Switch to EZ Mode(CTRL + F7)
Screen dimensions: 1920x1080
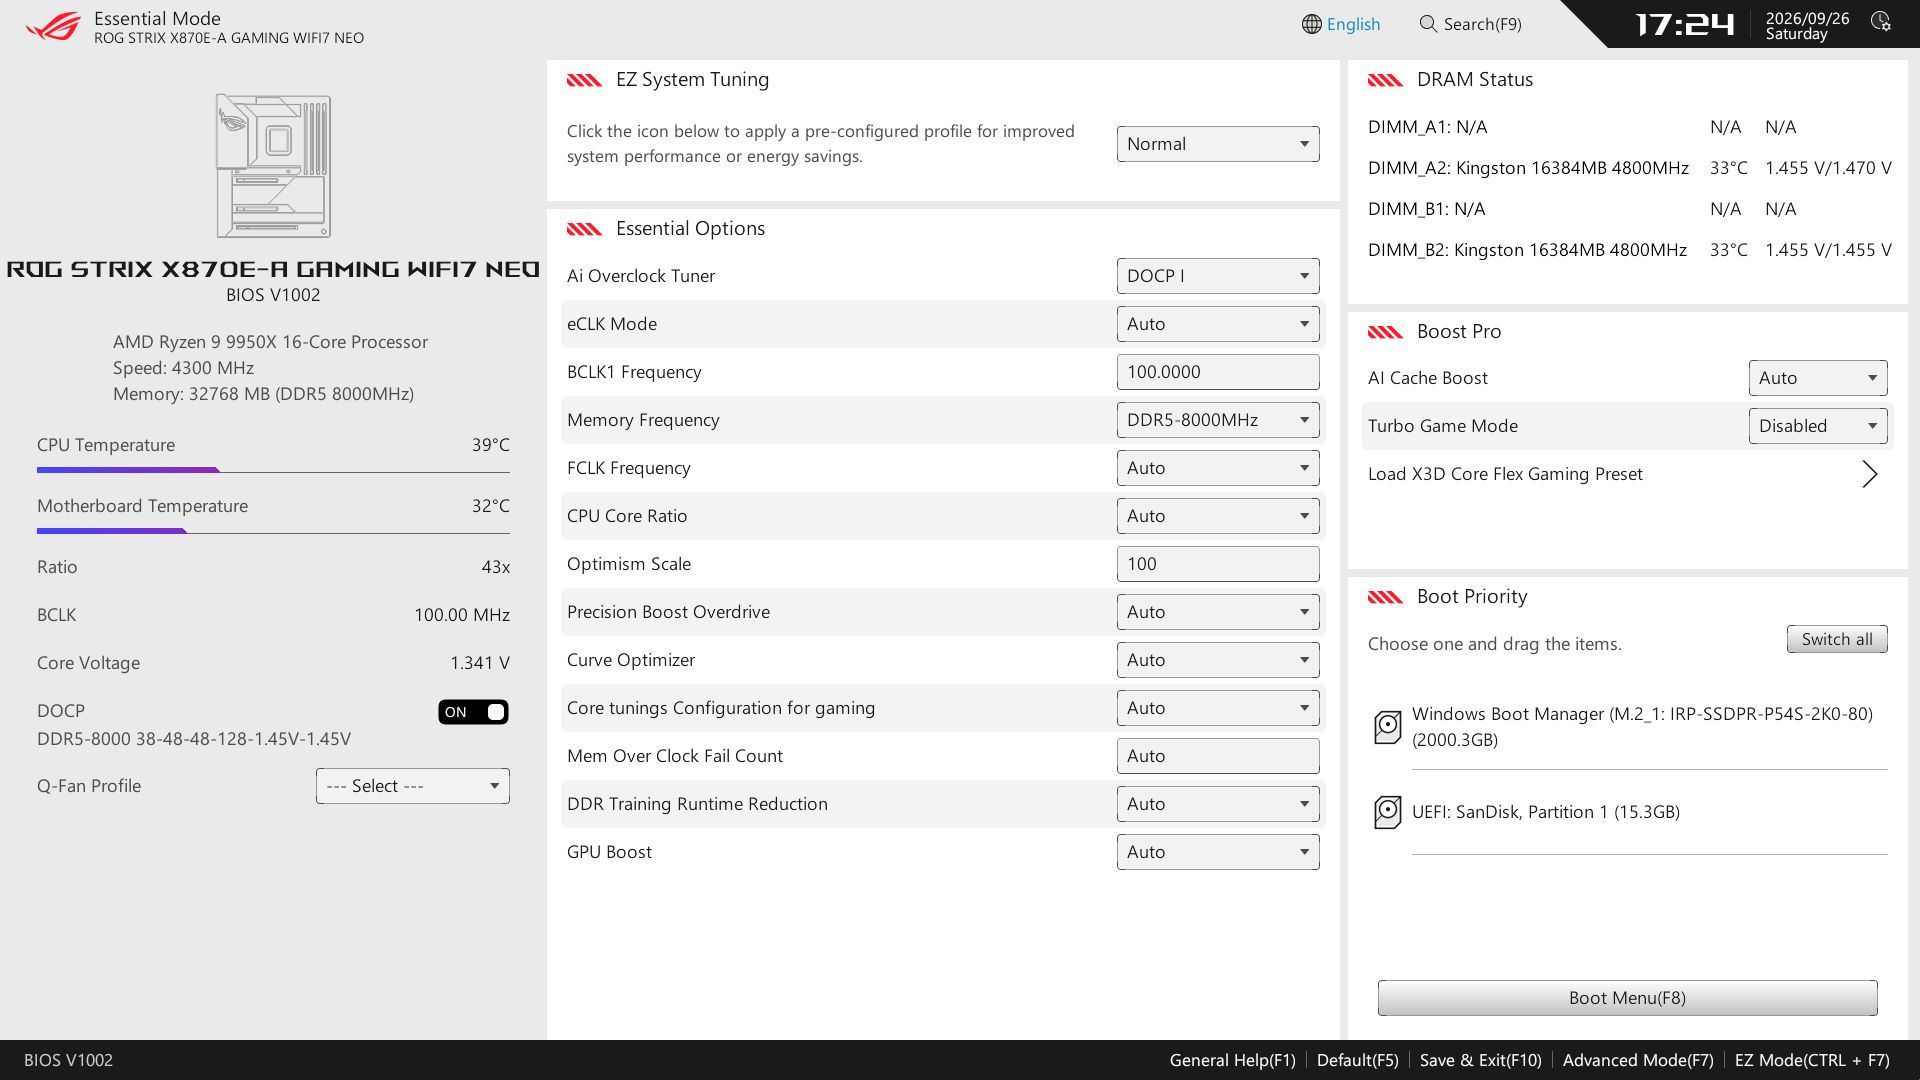click(1812, 1060)
